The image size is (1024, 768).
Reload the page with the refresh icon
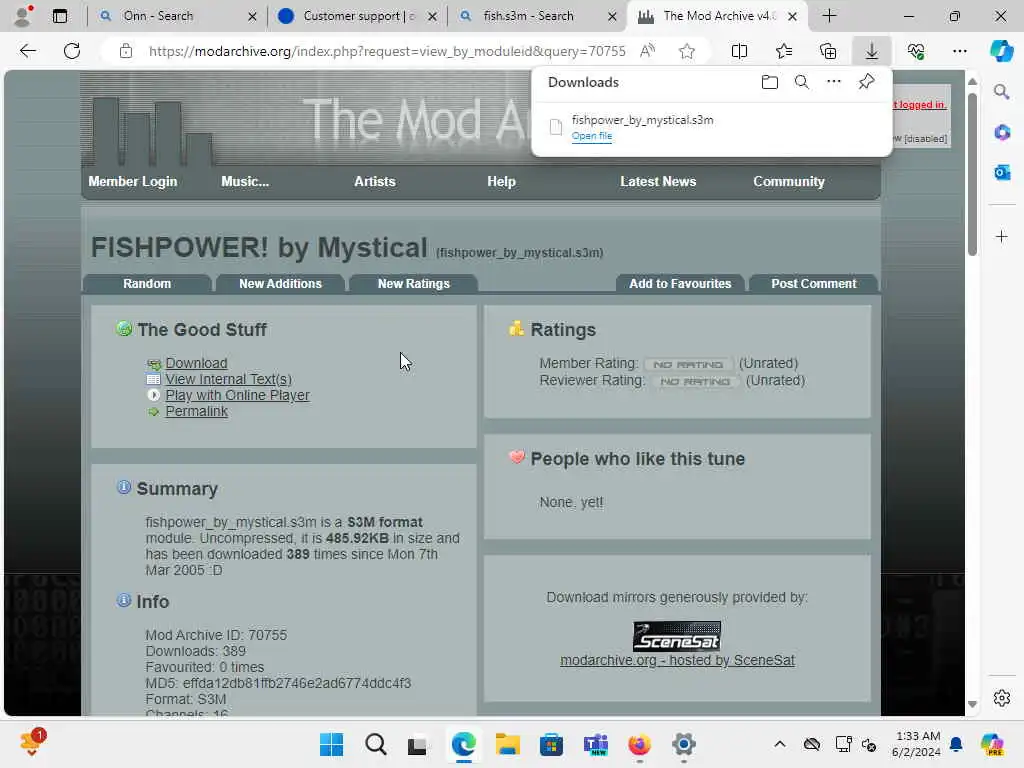72,51
